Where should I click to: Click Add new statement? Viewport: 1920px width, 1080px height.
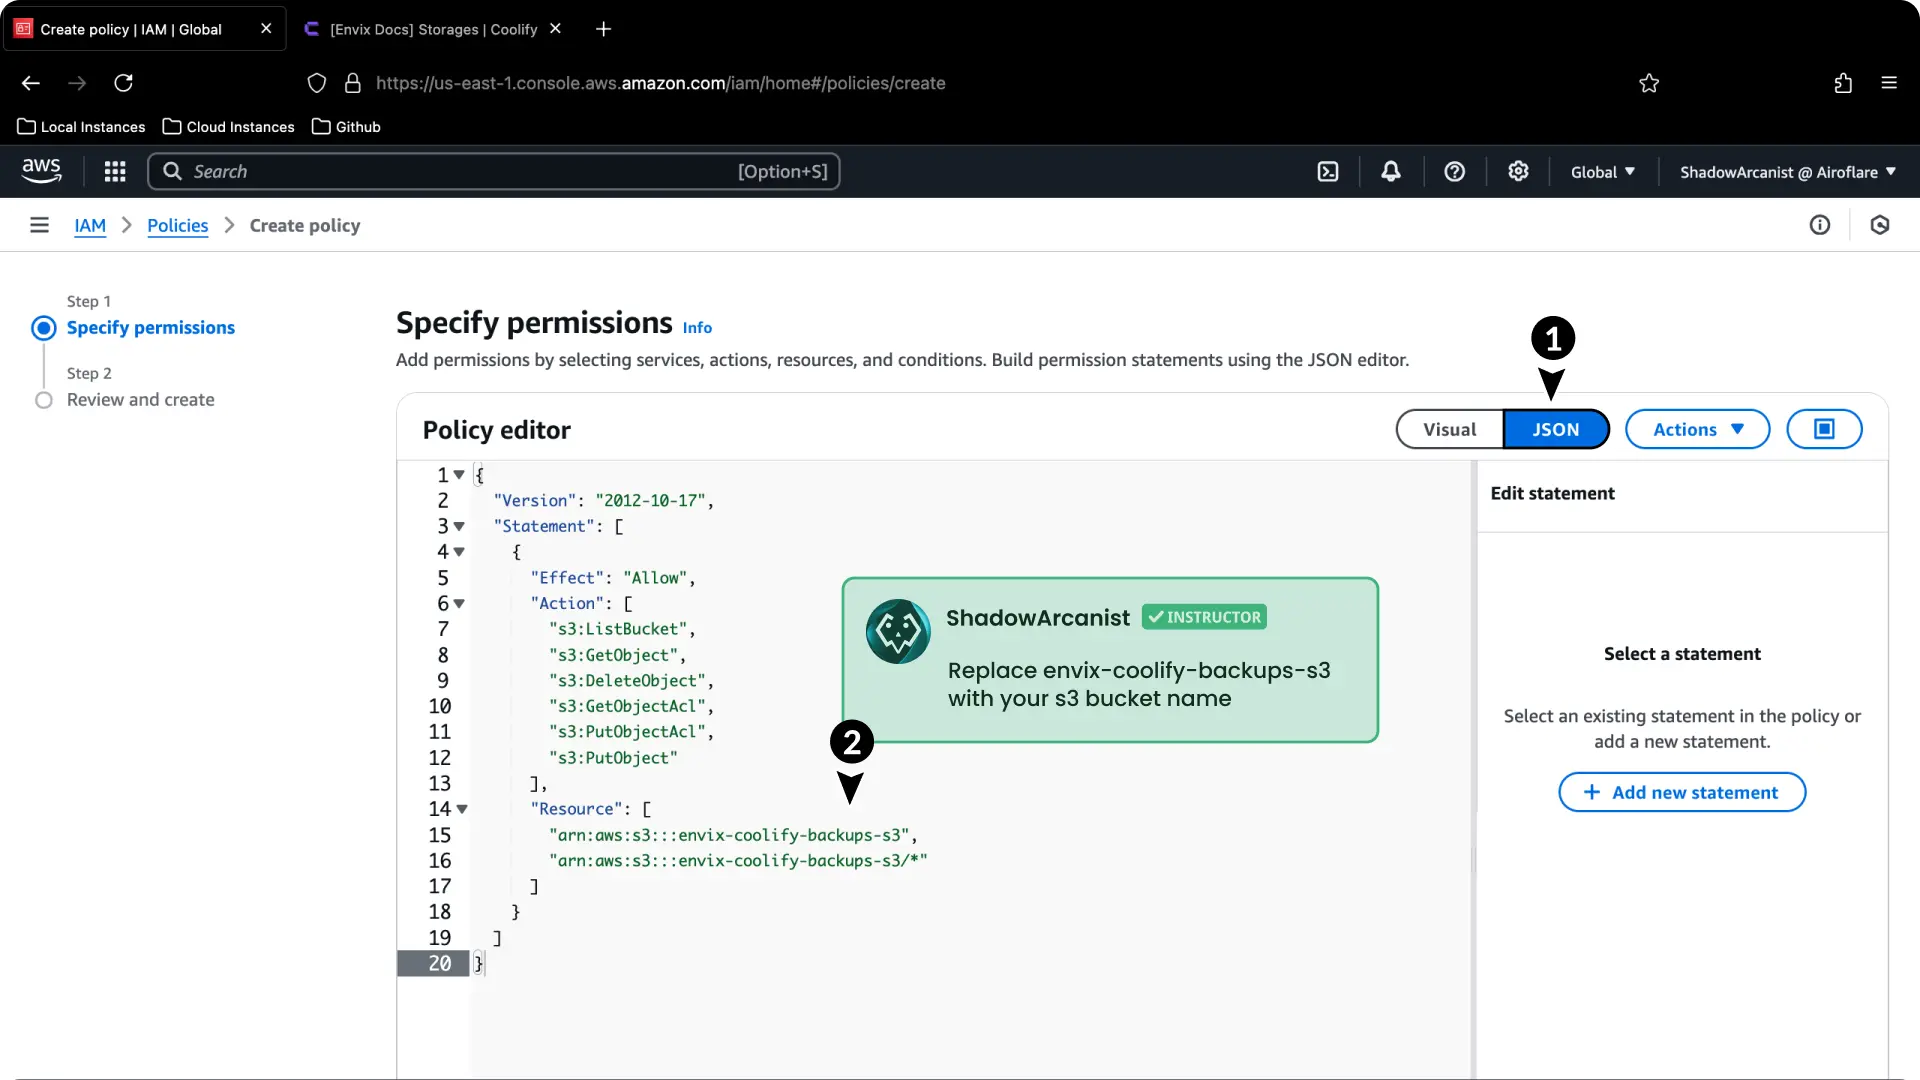[x=1682, y=792]
